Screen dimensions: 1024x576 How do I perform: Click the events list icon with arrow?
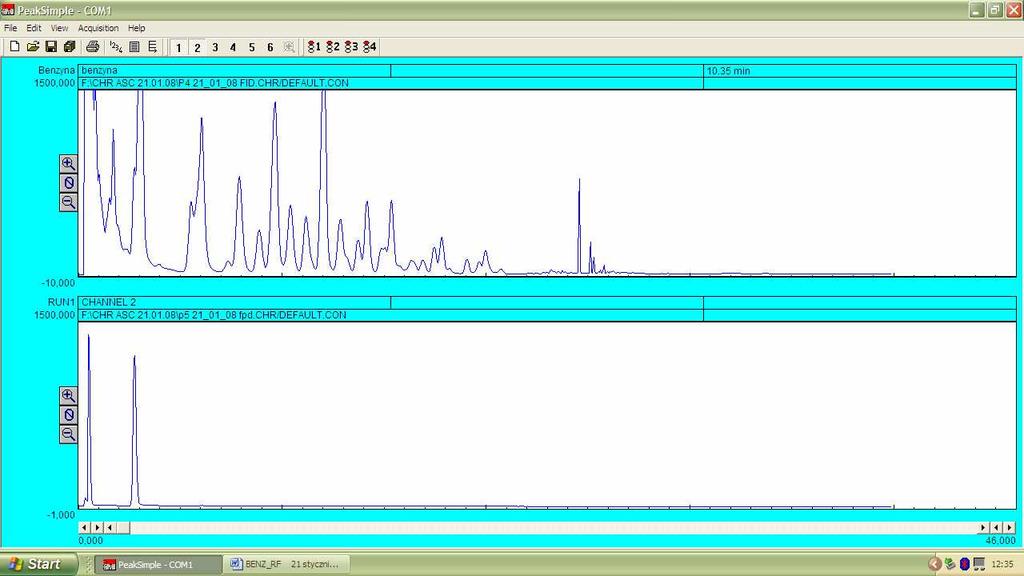coord(152,46)
